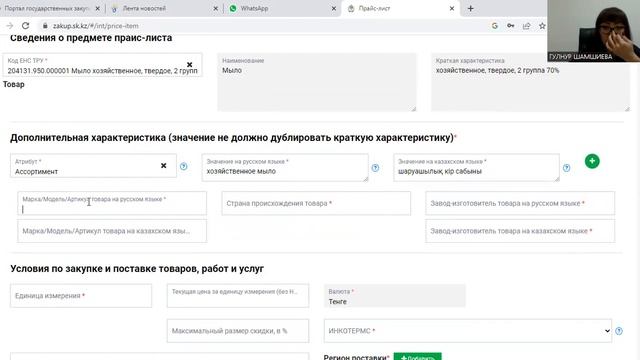Screen dimensions: 640x360
Task: Click the Условия по закупке и поставке heading
Action: click(137, 269)
